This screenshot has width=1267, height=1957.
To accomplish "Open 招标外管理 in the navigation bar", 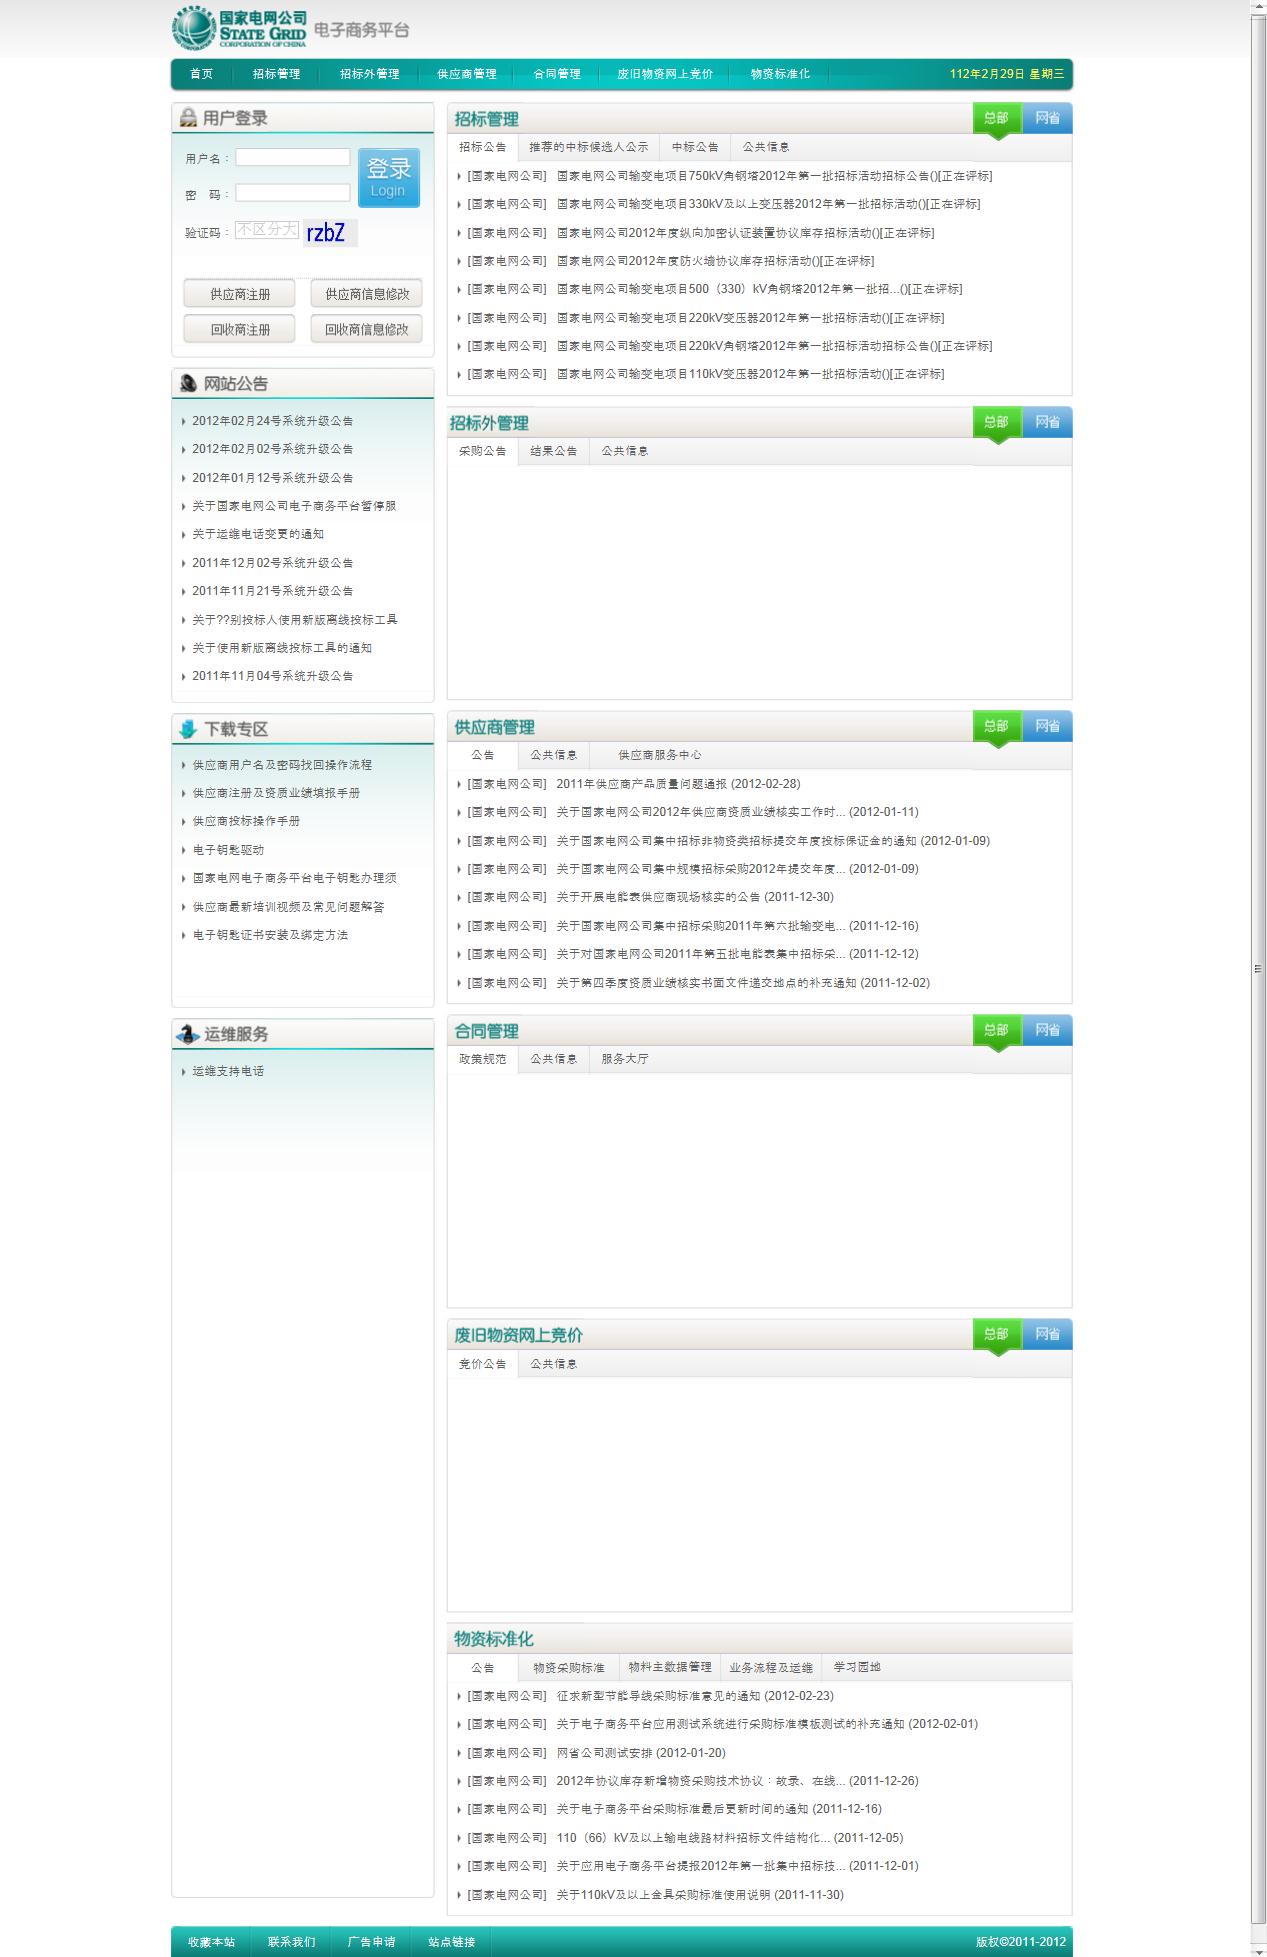I will (x=369, y=74).
